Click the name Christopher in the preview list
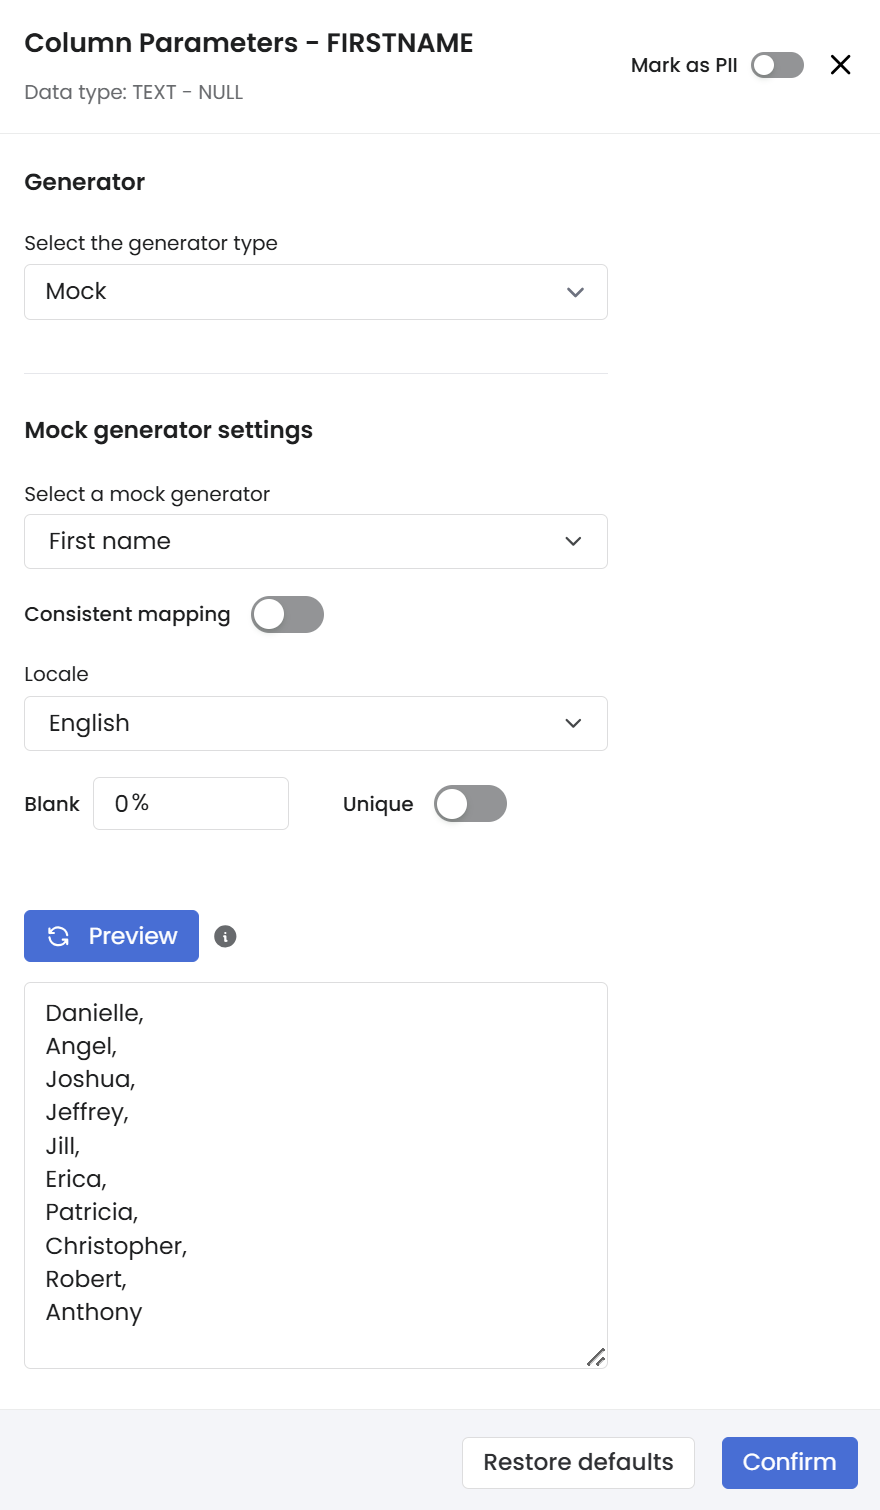The image size is (880, 1510). point(114,1246)
